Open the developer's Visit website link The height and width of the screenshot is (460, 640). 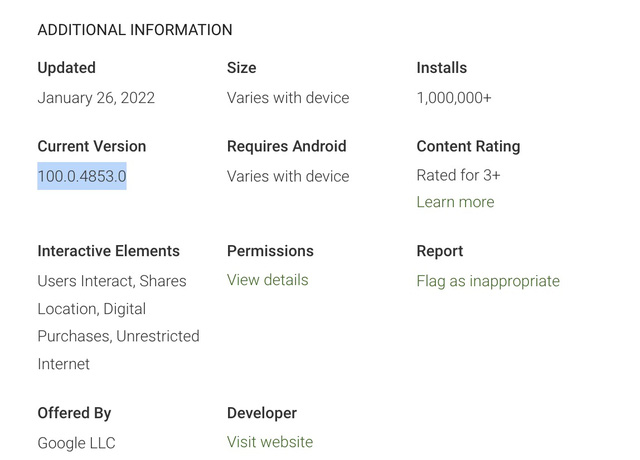pyautogui.click(x=269, y=442)
